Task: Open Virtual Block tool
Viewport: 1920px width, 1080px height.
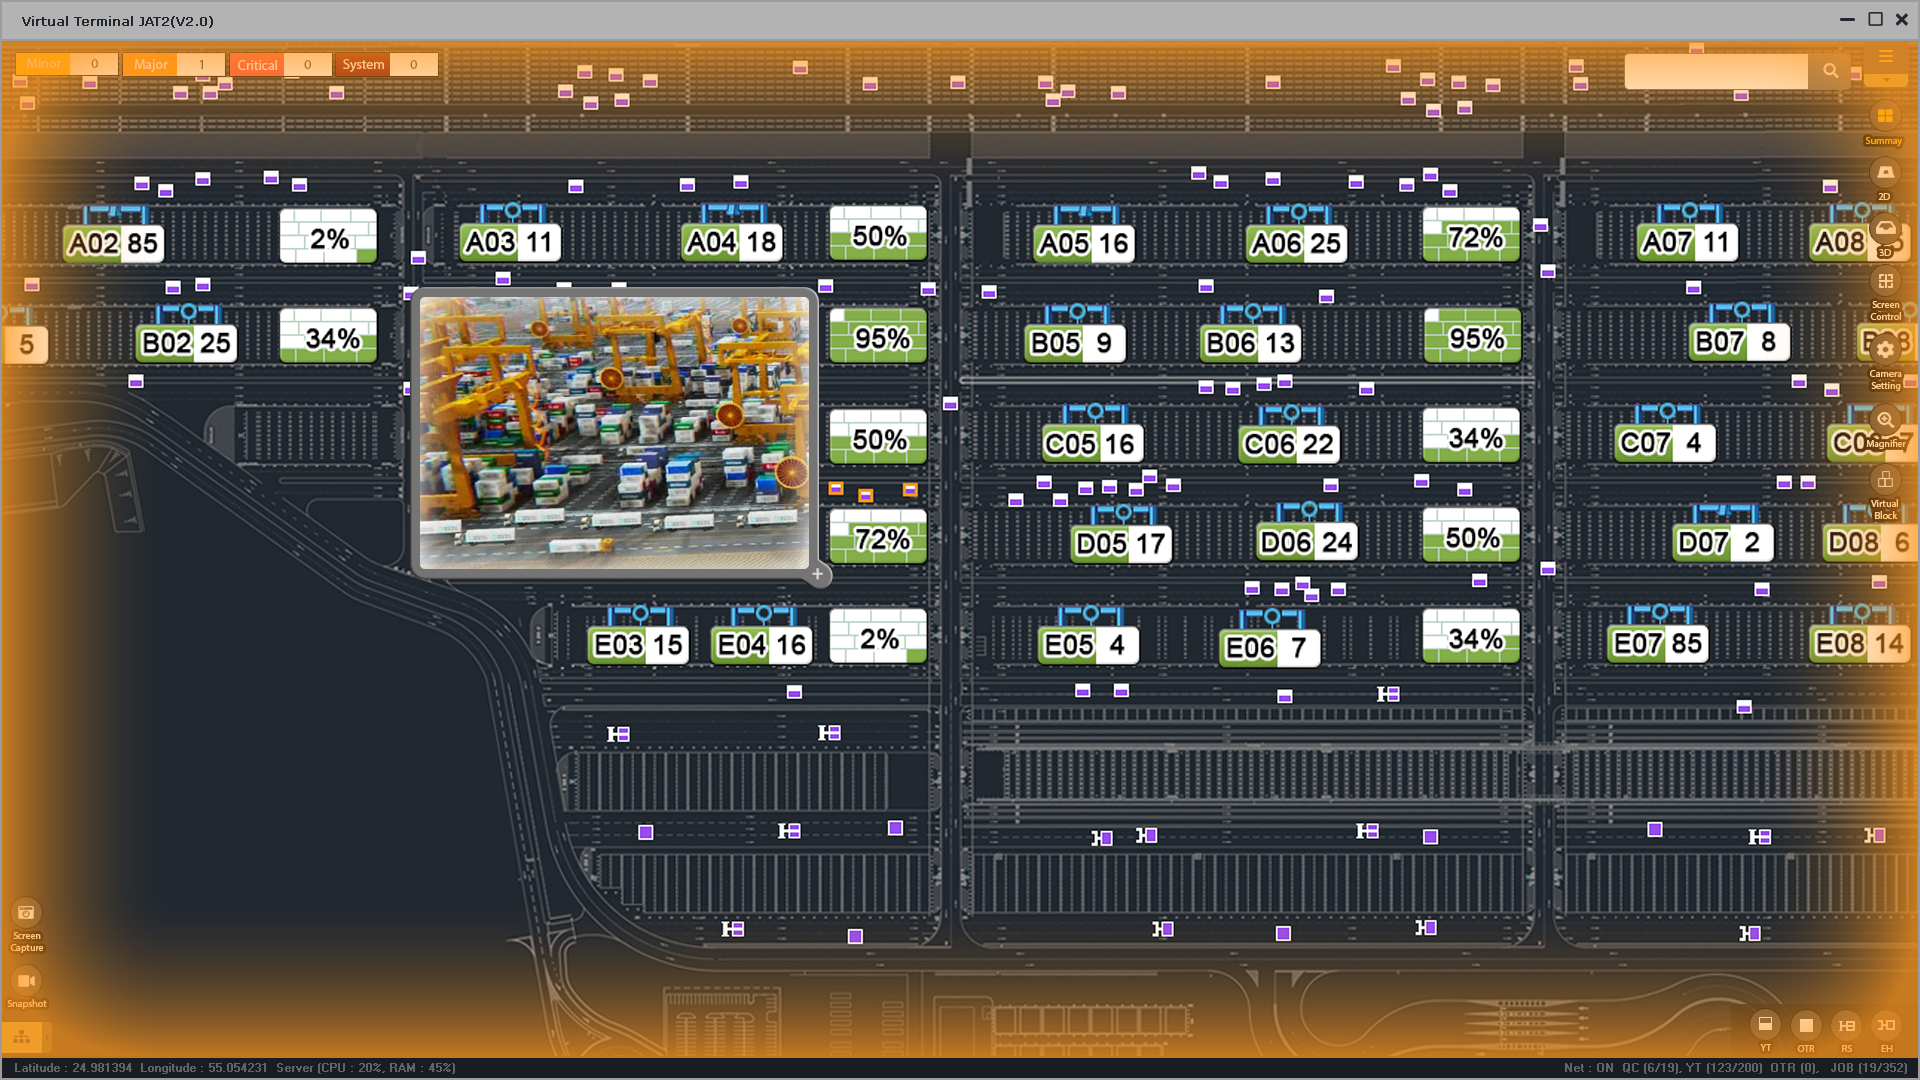Action: [x=1885, y=481]
